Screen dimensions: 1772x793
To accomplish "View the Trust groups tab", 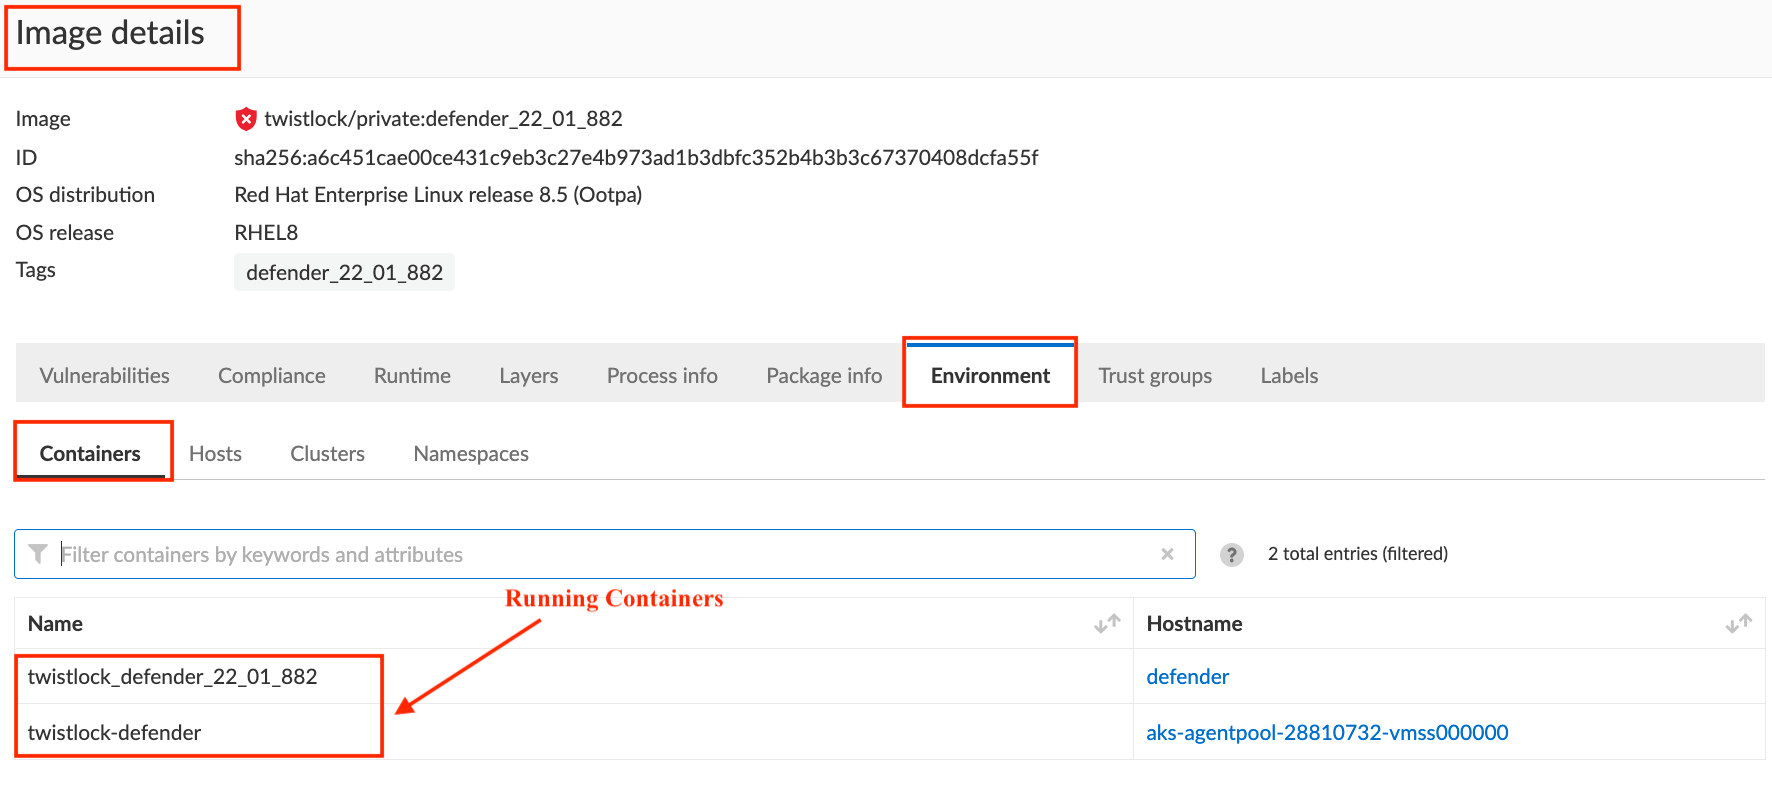I will [1155, 376].
